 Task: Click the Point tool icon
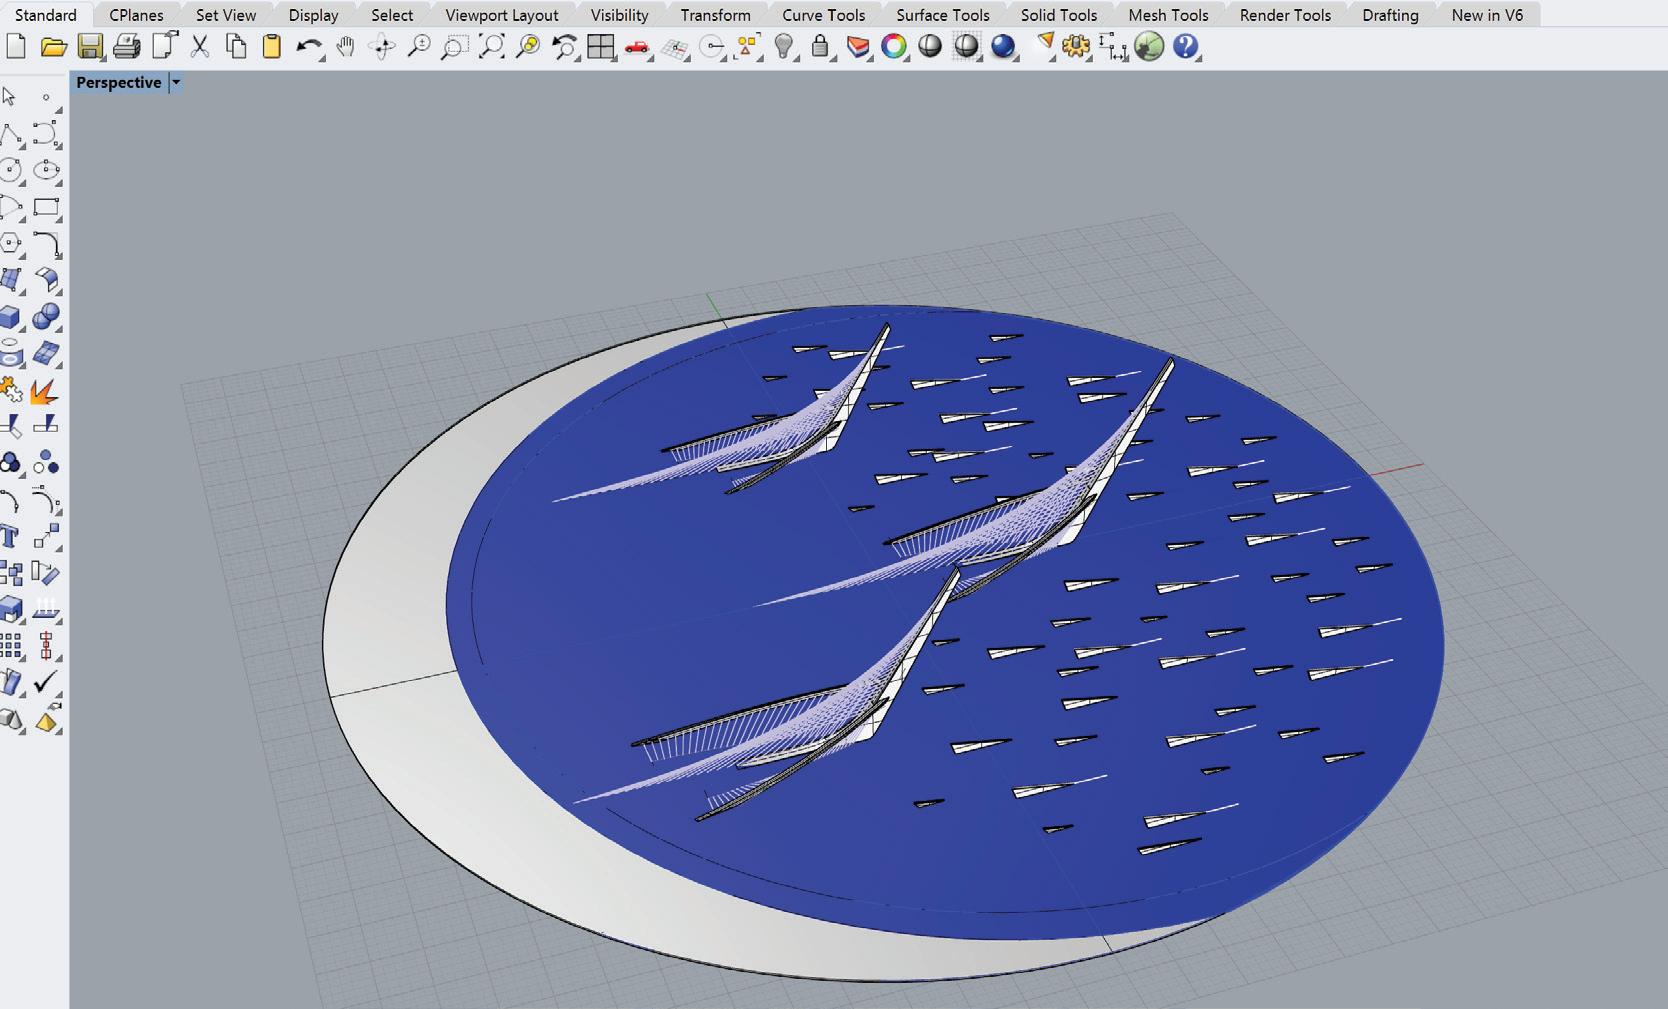click(x=46, y=97)
